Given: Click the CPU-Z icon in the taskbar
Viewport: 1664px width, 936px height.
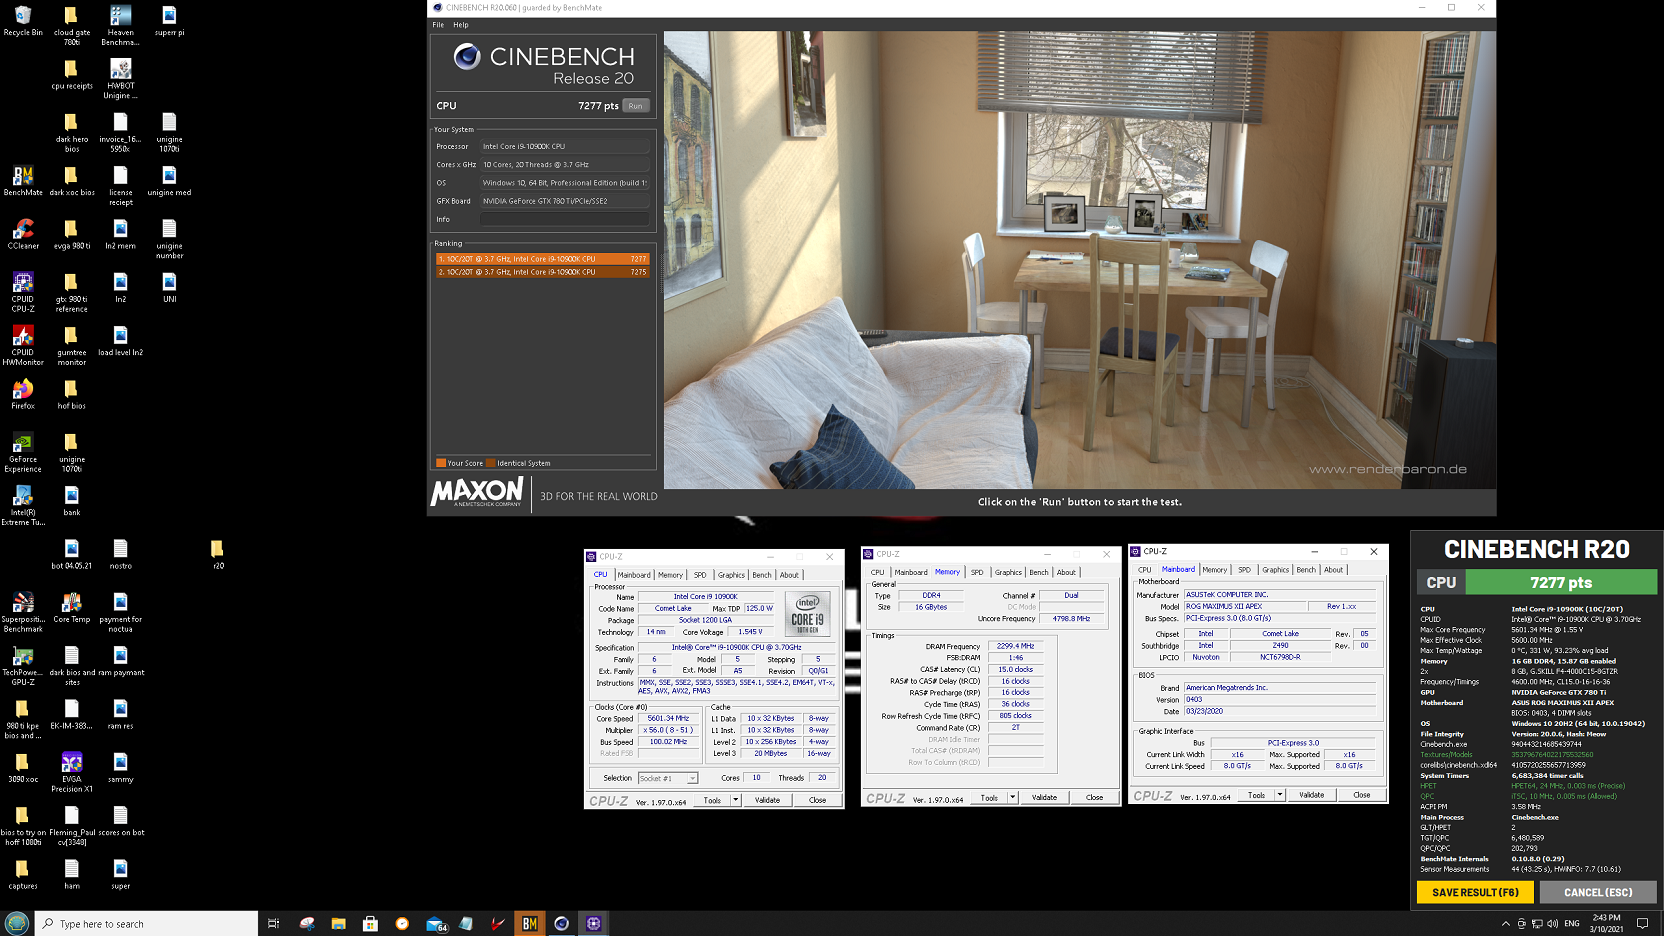Looking at the screenshot, I should (593, 923).
